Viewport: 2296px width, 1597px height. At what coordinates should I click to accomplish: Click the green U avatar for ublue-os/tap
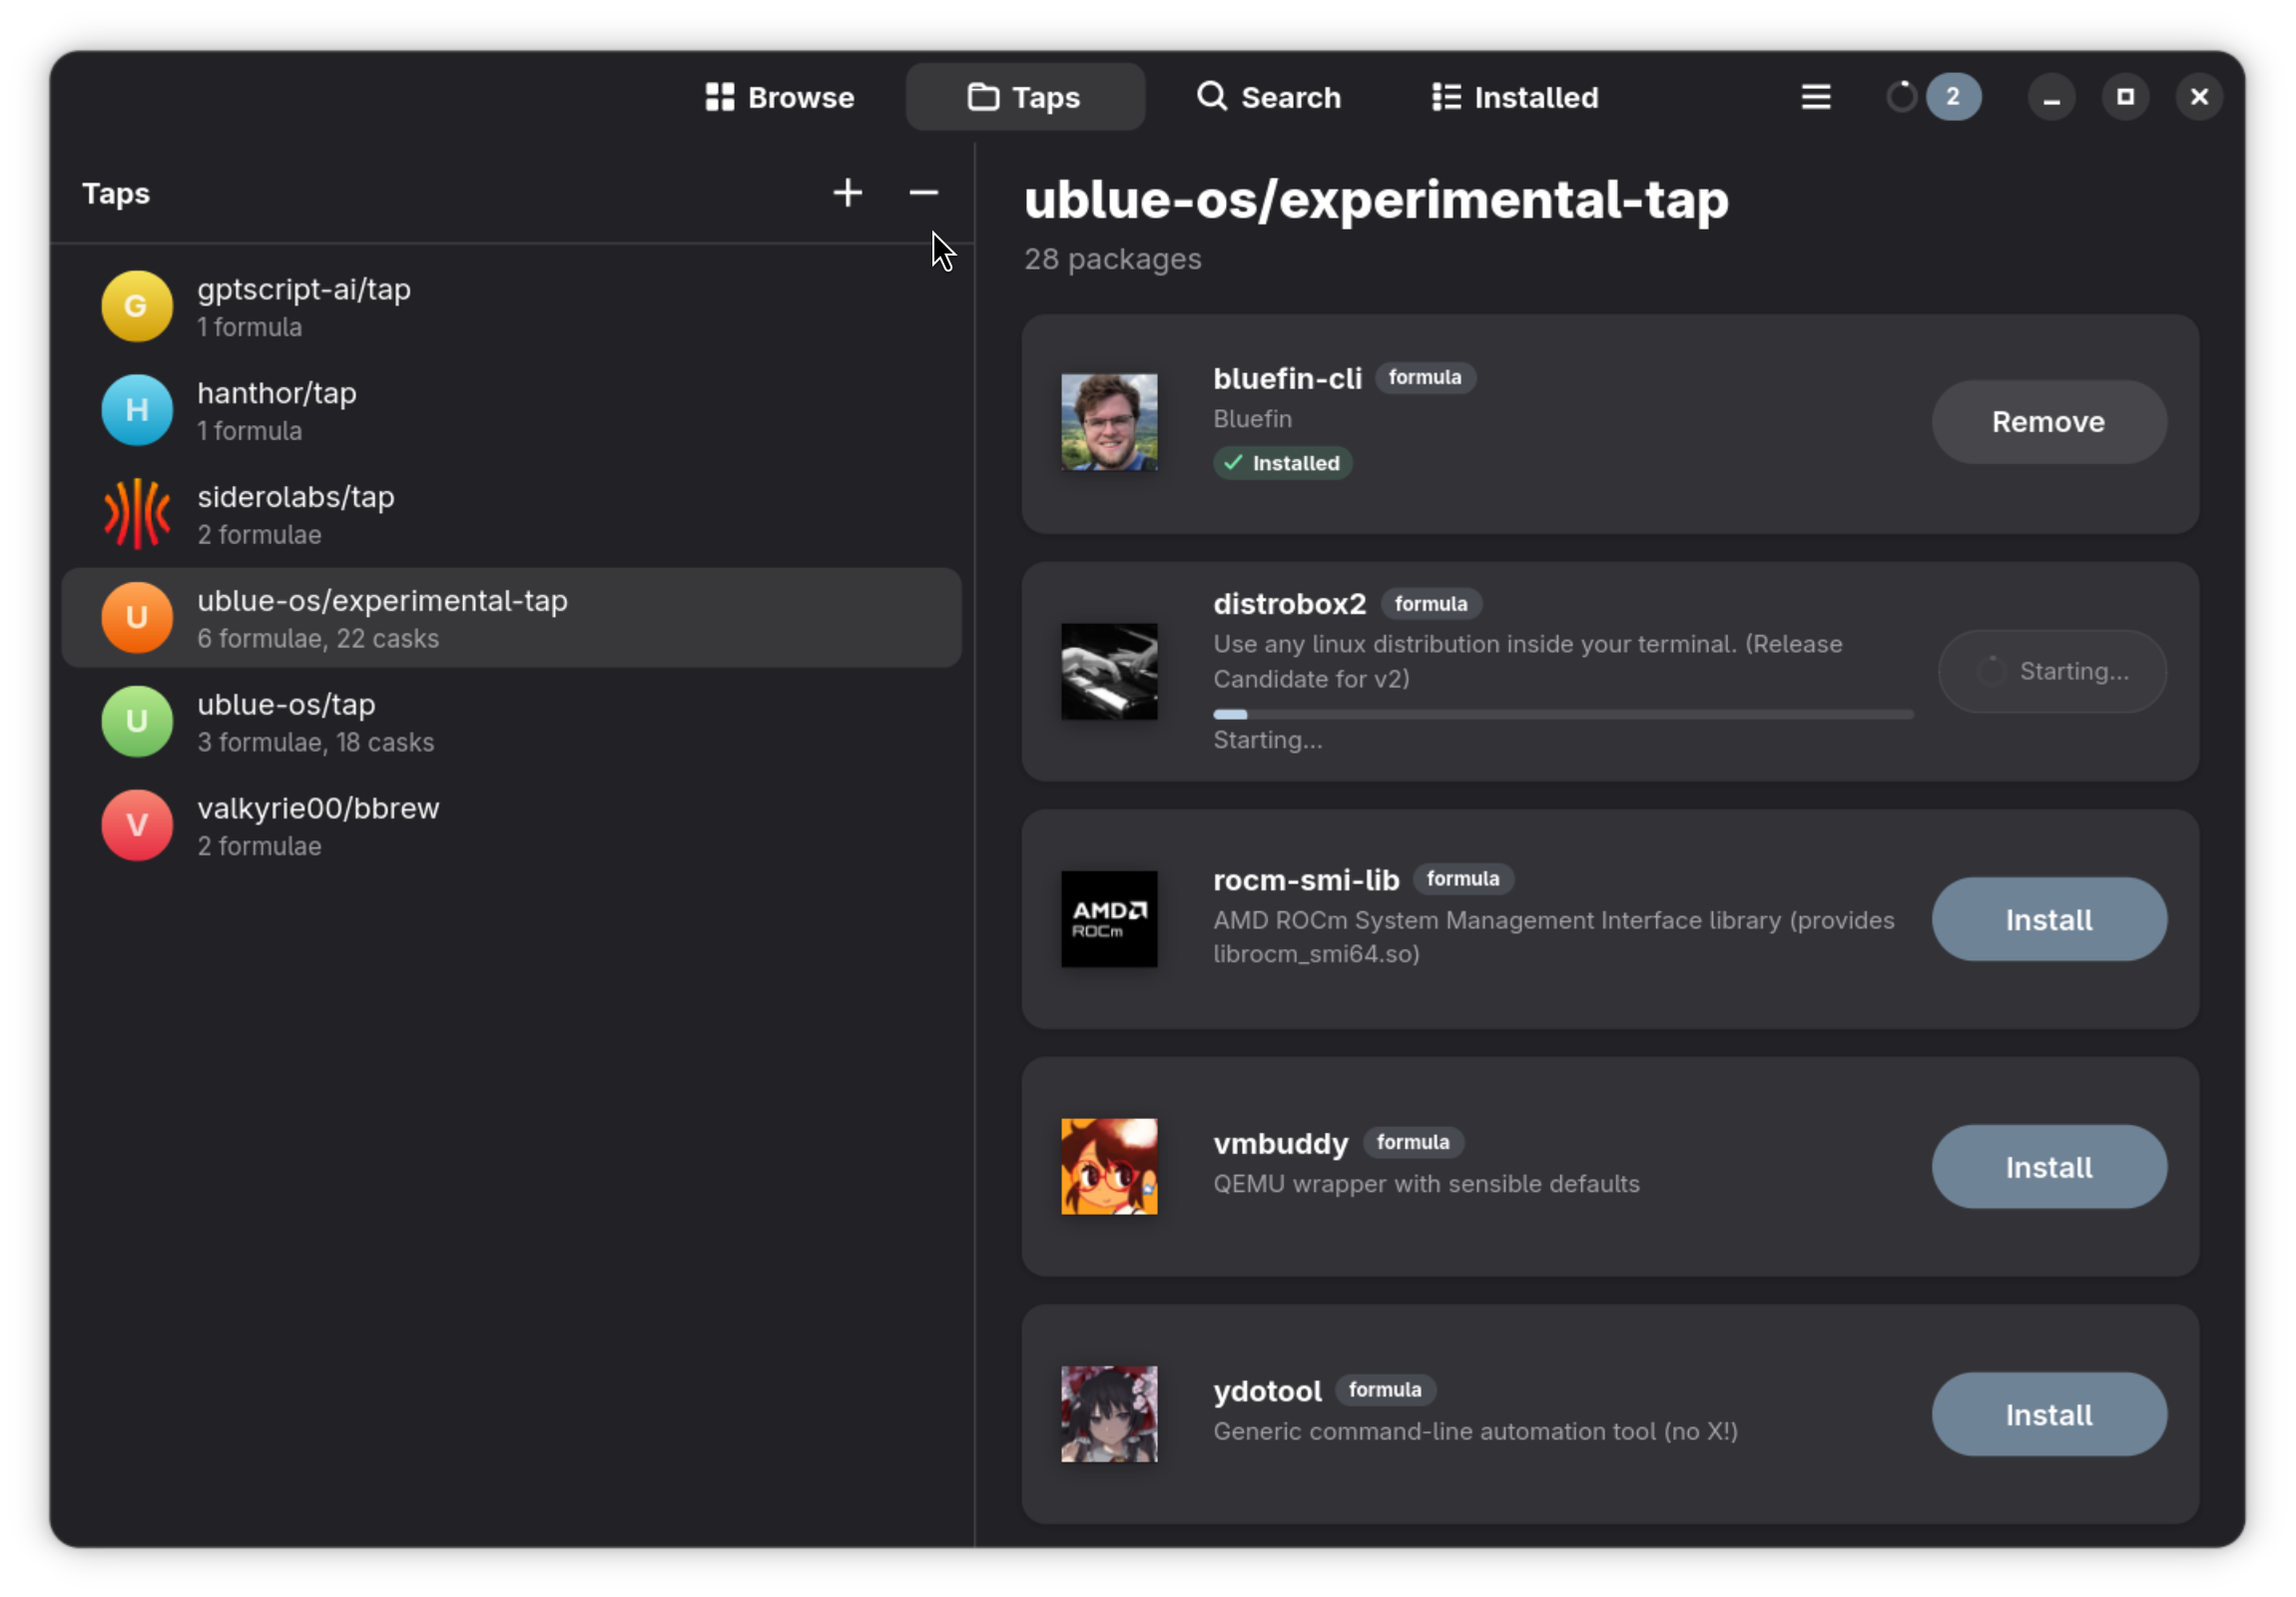pyautogui.click(x=137, y=722)
